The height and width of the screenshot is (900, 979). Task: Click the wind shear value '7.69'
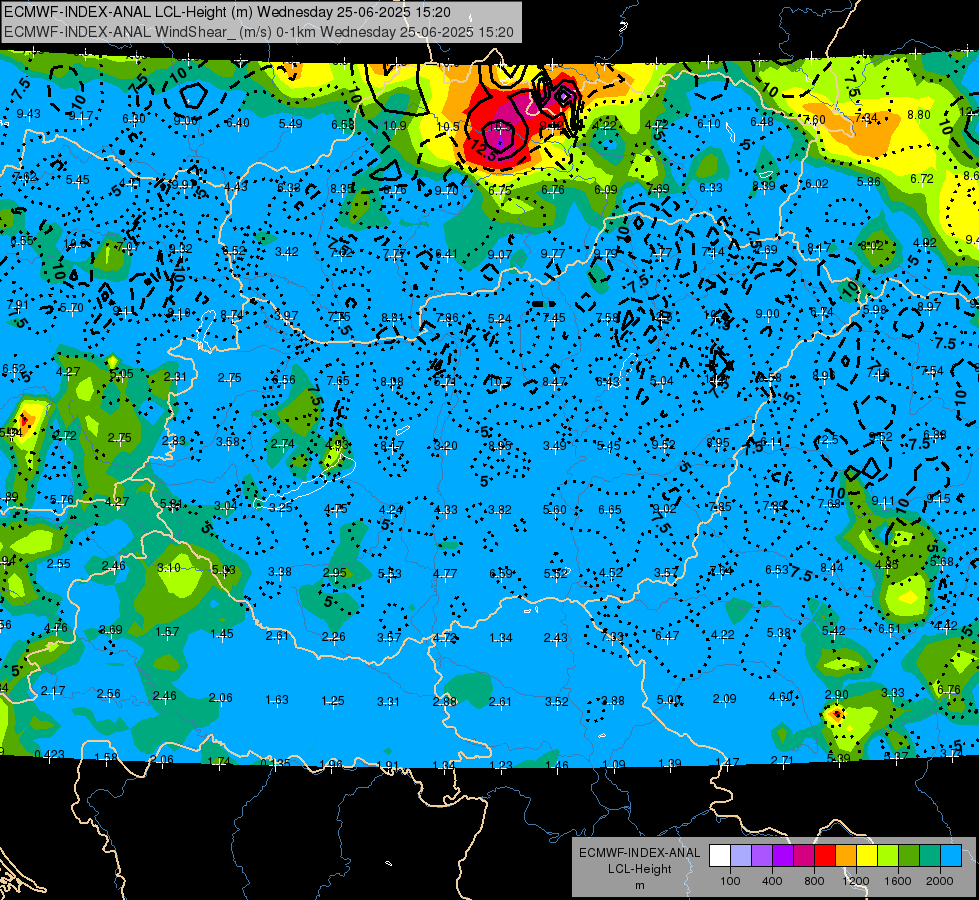point(658,189)
